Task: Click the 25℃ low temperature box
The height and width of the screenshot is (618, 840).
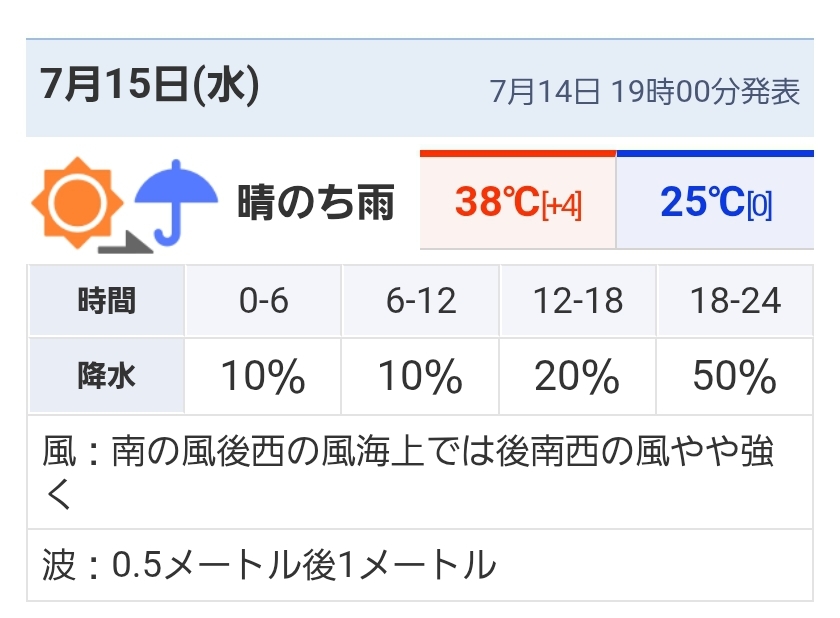Action: pos(715,200)
